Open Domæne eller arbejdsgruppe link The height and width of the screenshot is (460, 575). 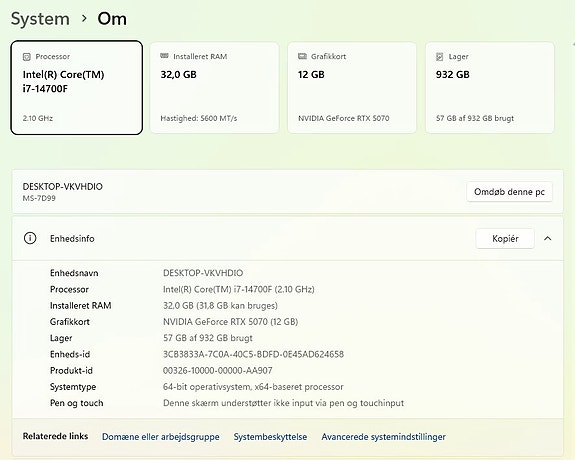click(161, 437)
